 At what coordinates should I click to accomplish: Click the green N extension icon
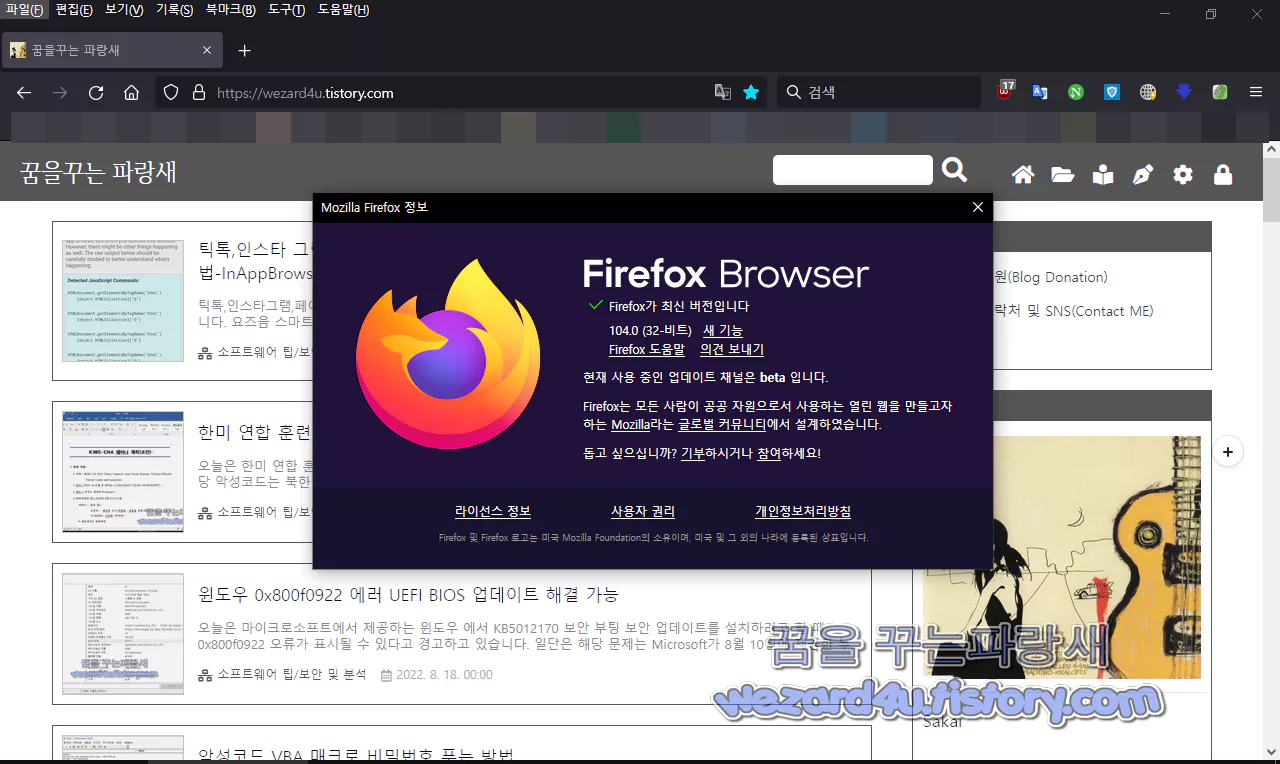[x=1076, y=92]
